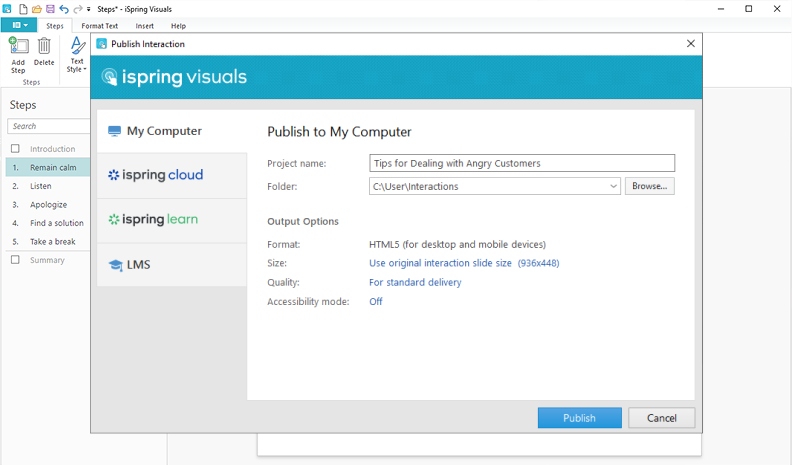Toggle the Introduction step checkbox

click(15, 149)
